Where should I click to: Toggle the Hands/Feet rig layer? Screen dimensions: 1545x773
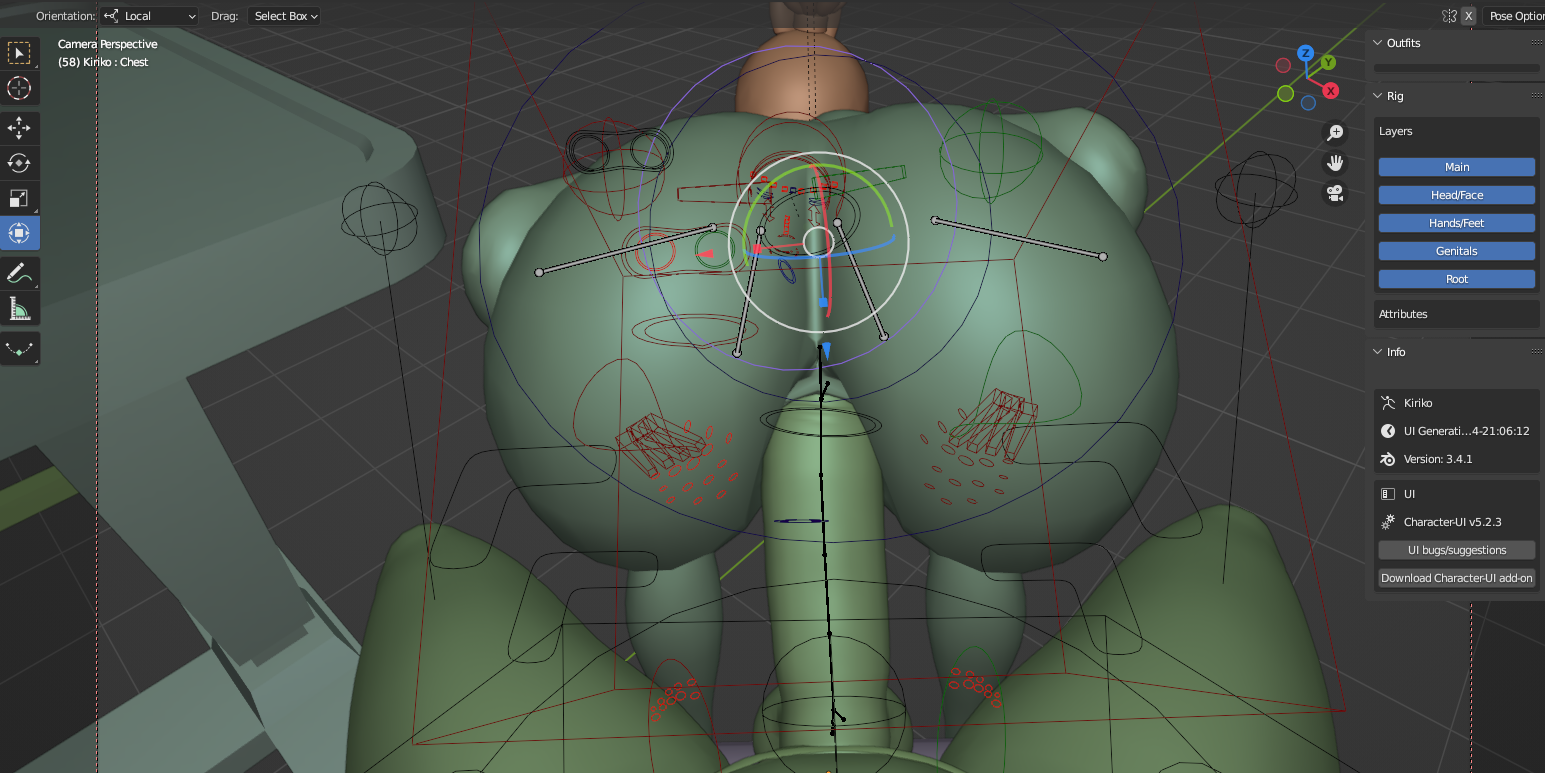pyautogui.click(x=1457, y=223)
